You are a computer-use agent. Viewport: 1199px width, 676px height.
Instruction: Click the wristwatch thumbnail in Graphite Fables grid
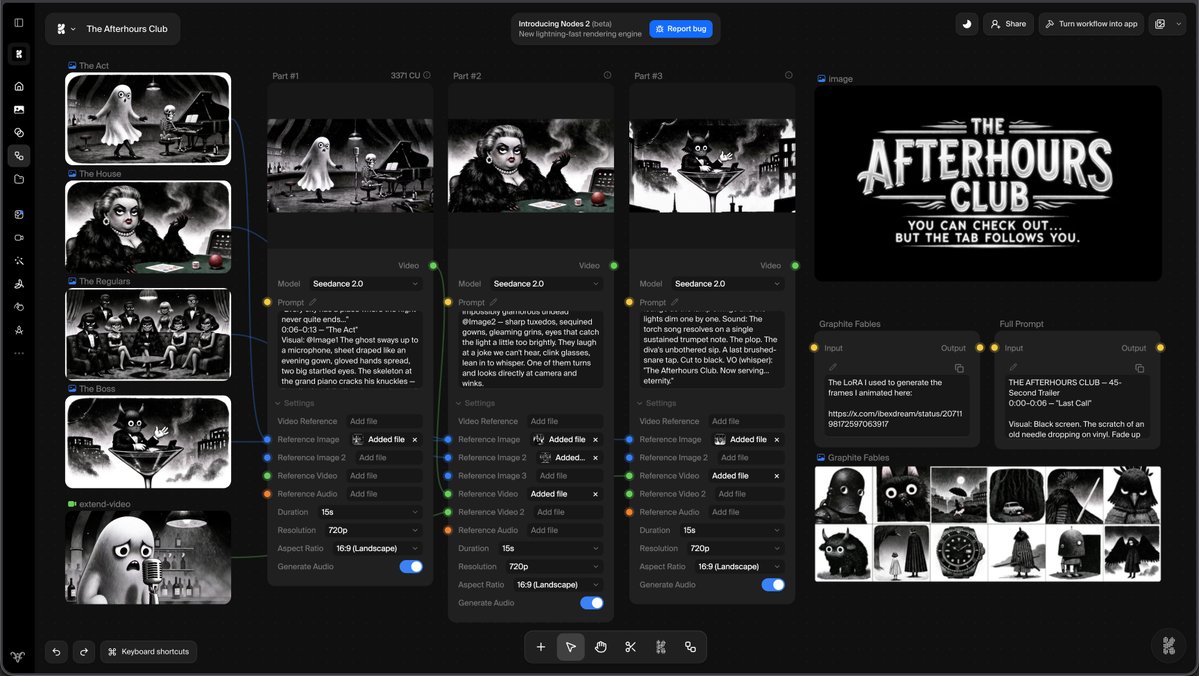958,553
